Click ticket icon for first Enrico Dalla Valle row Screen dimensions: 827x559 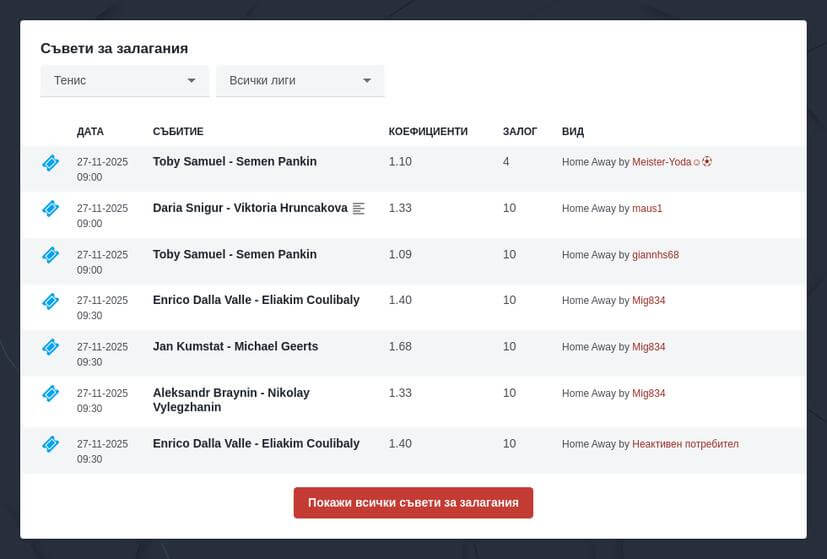50,301
